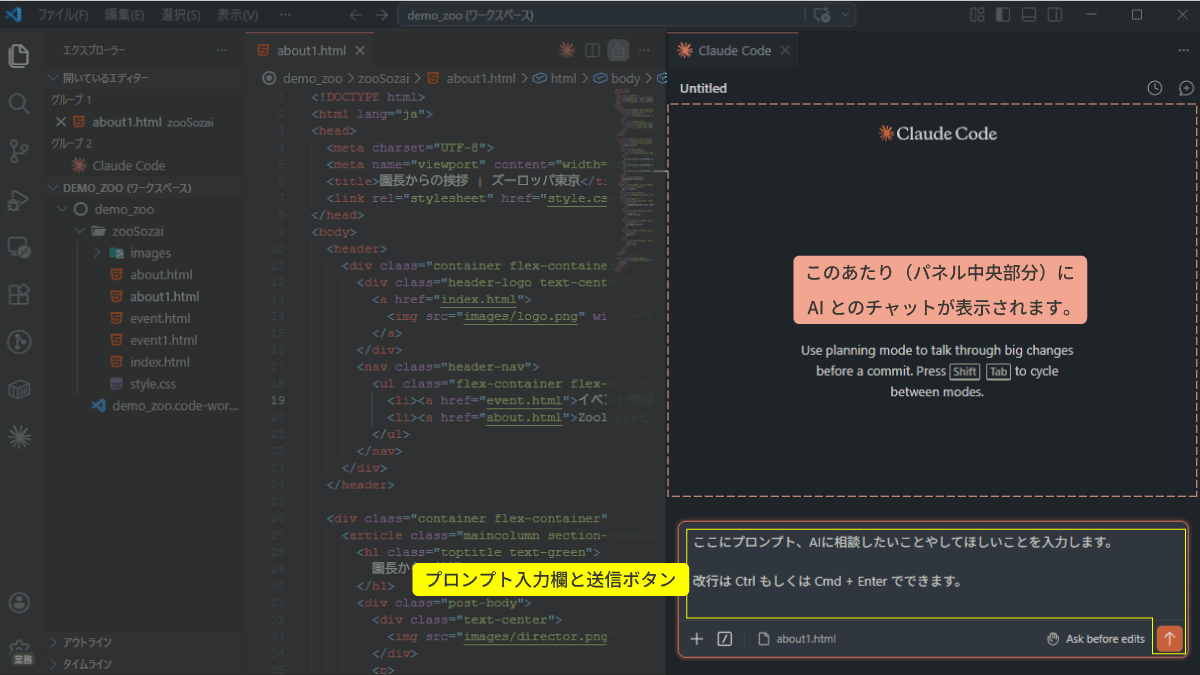Click the plus attach icon in prompt box
The height and width of the screenshot is (675, 1200).
pyautogui.click(x=697, y=639)
